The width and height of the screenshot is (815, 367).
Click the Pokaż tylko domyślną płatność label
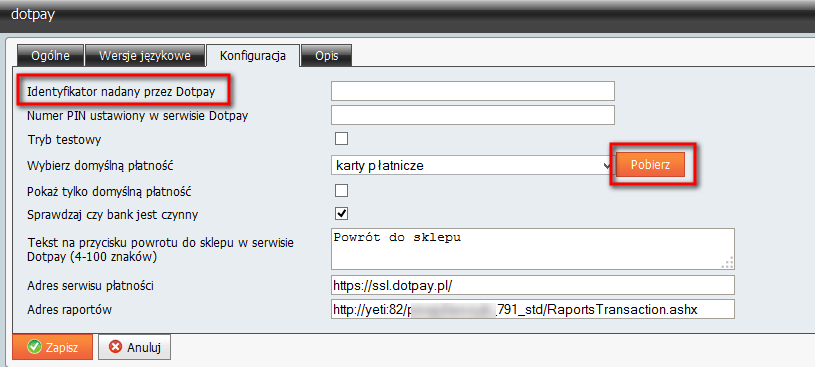(109, 191)
